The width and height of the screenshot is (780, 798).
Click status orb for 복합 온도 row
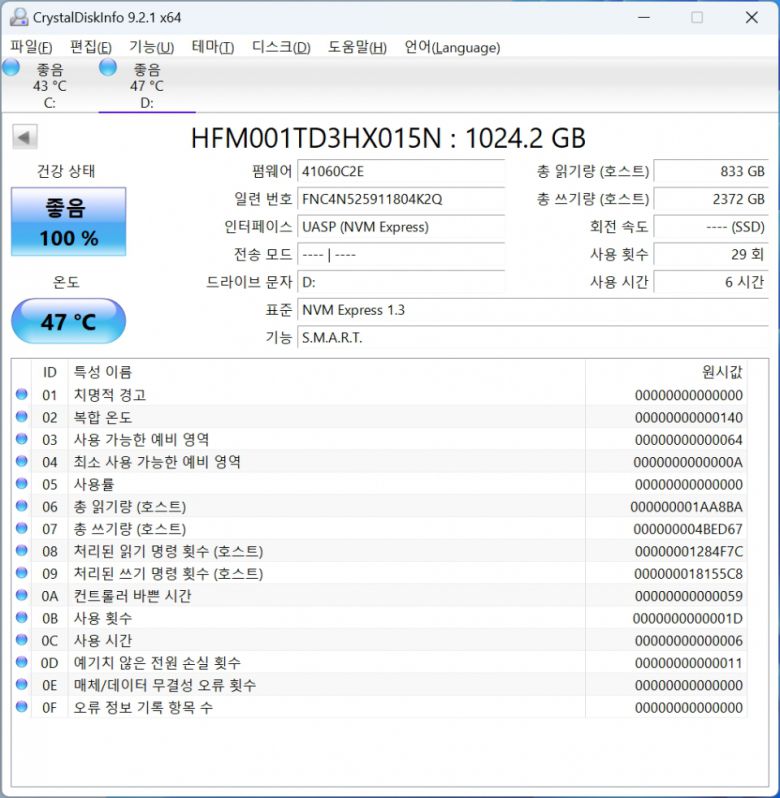click(22, 417)
